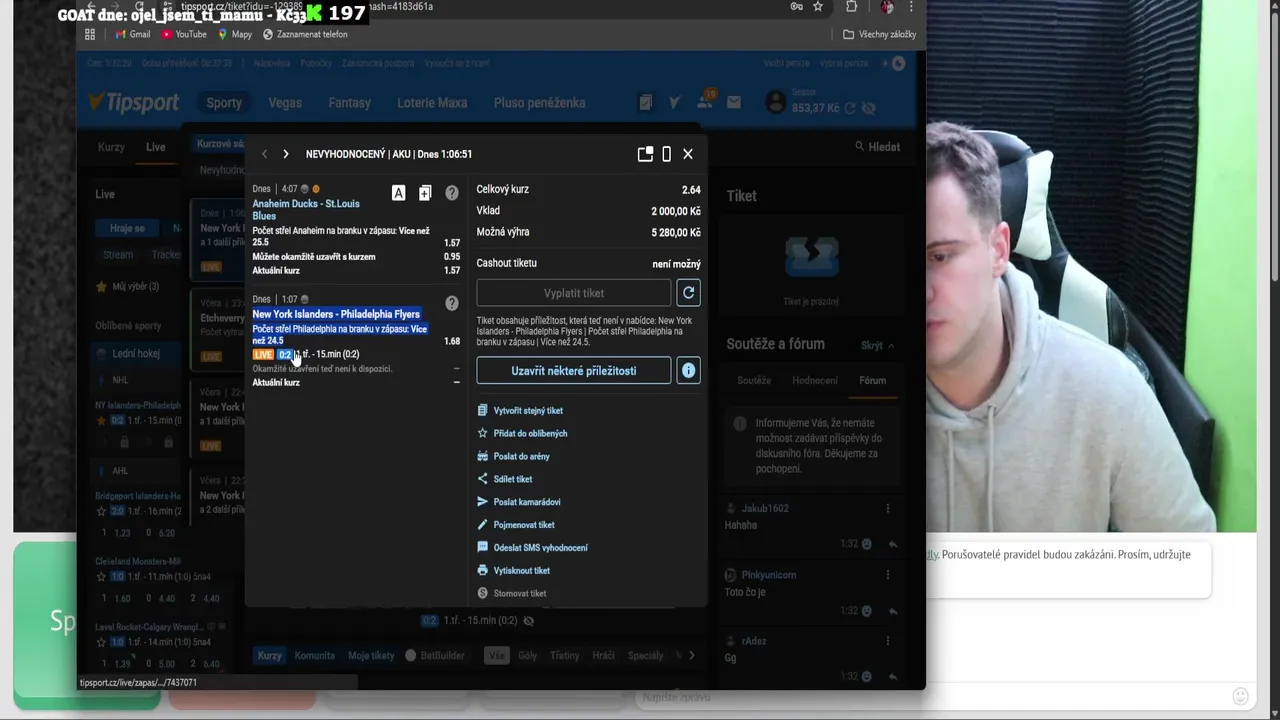Collapse forum with 'Skrýt'
Viewport: 1280px width, 720px height.
click(878, 346)
